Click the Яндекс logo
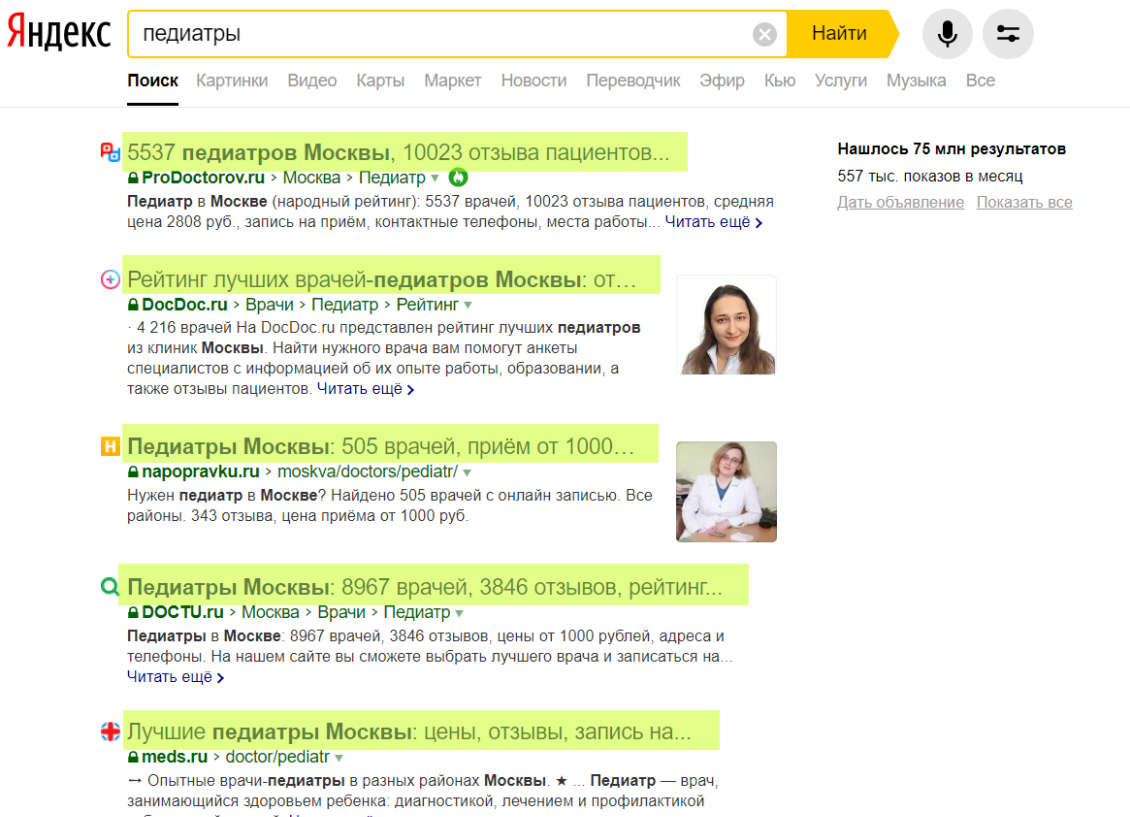The image size is (1130, 817). (59, 33)
